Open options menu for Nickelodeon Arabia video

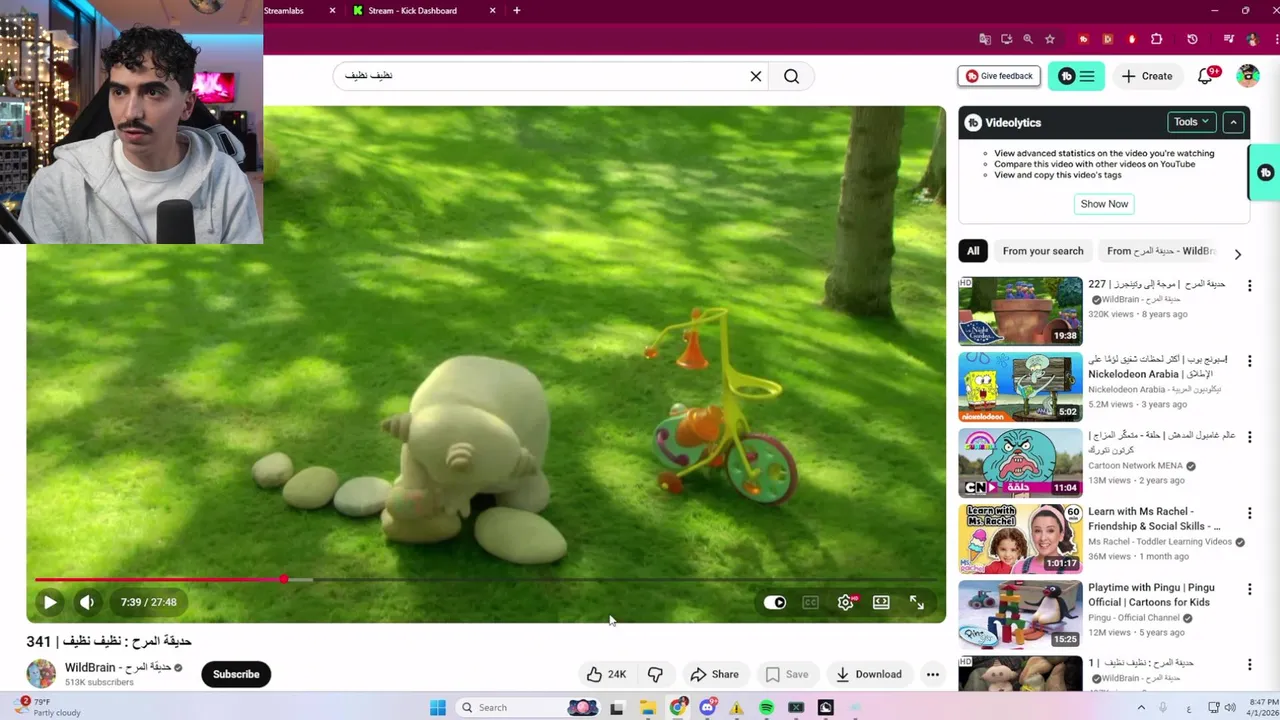point(1249,361)
